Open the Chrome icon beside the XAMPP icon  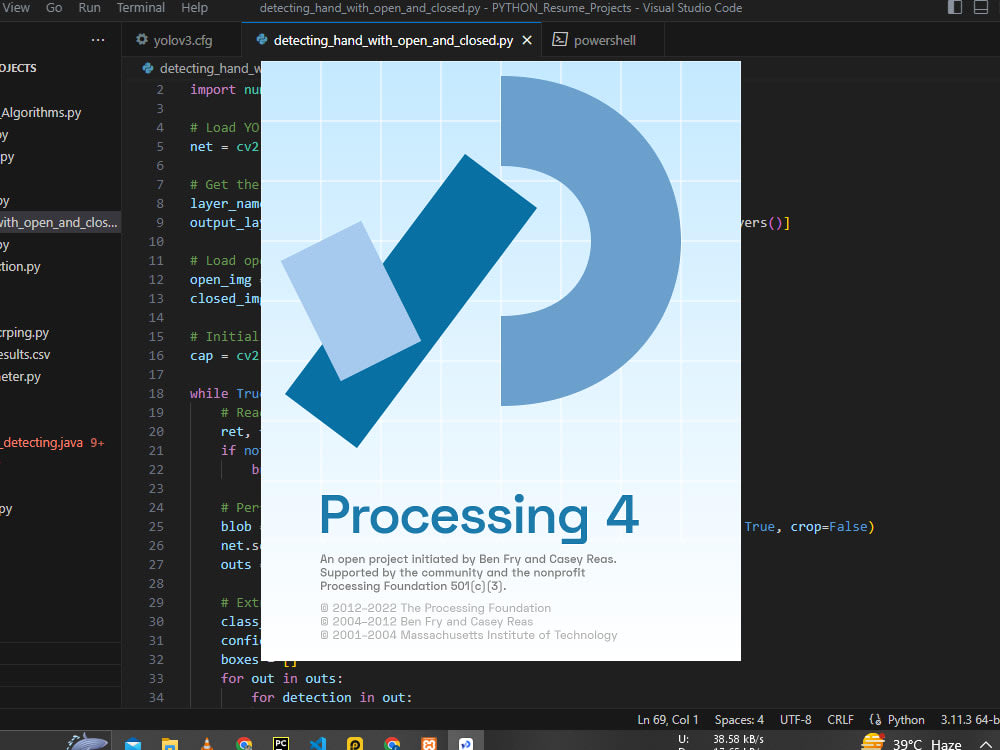pos(392,744)
